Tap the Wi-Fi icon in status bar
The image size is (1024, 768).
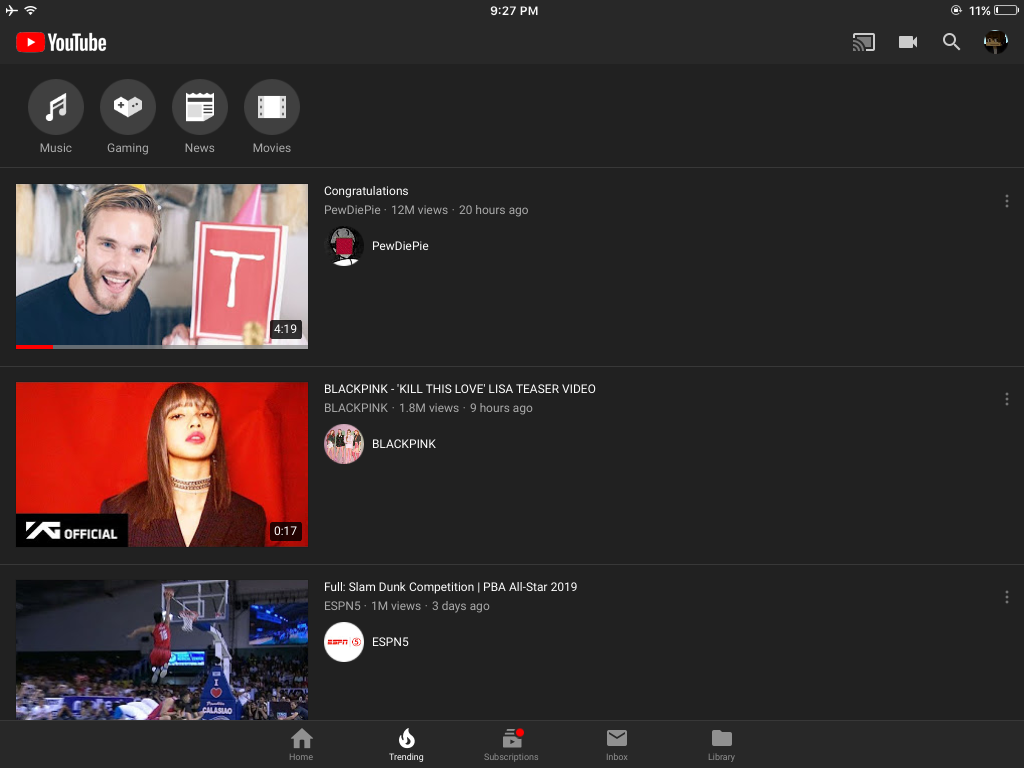tap(30, 10)
